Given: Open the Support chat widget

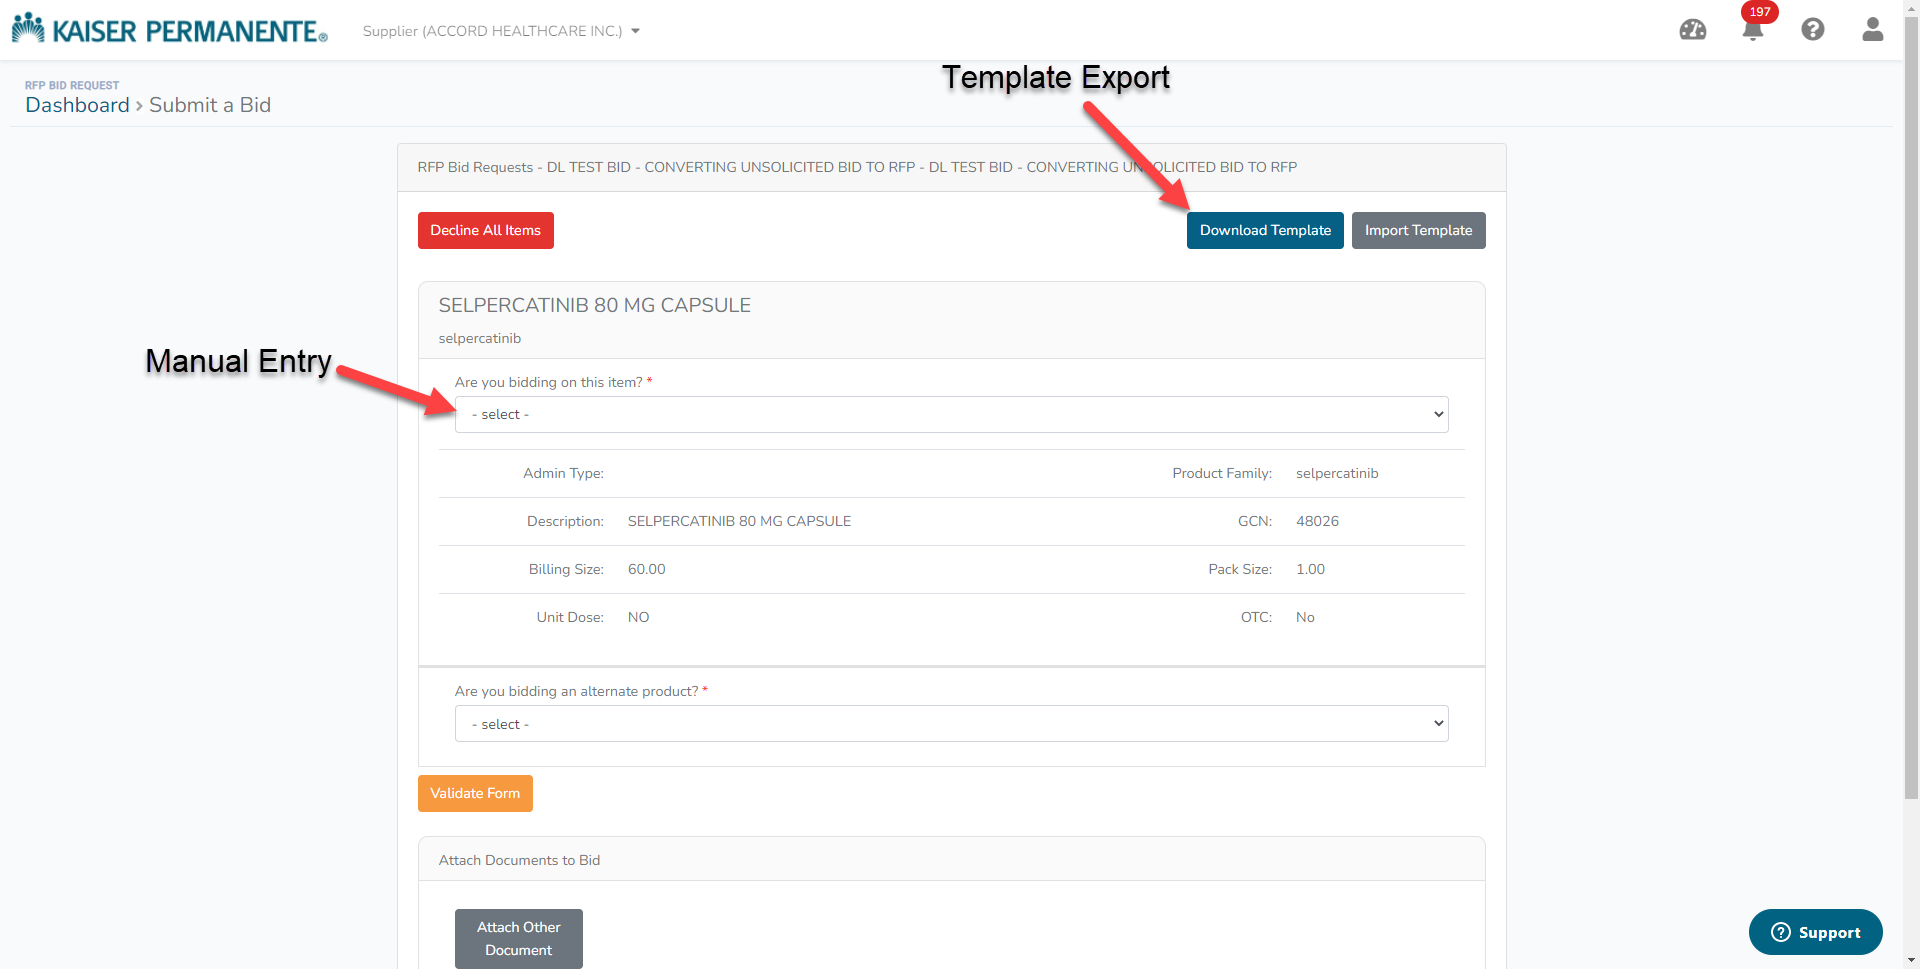Looking at the screenshot, I should pyautogui.click(x=1815, y=932).
